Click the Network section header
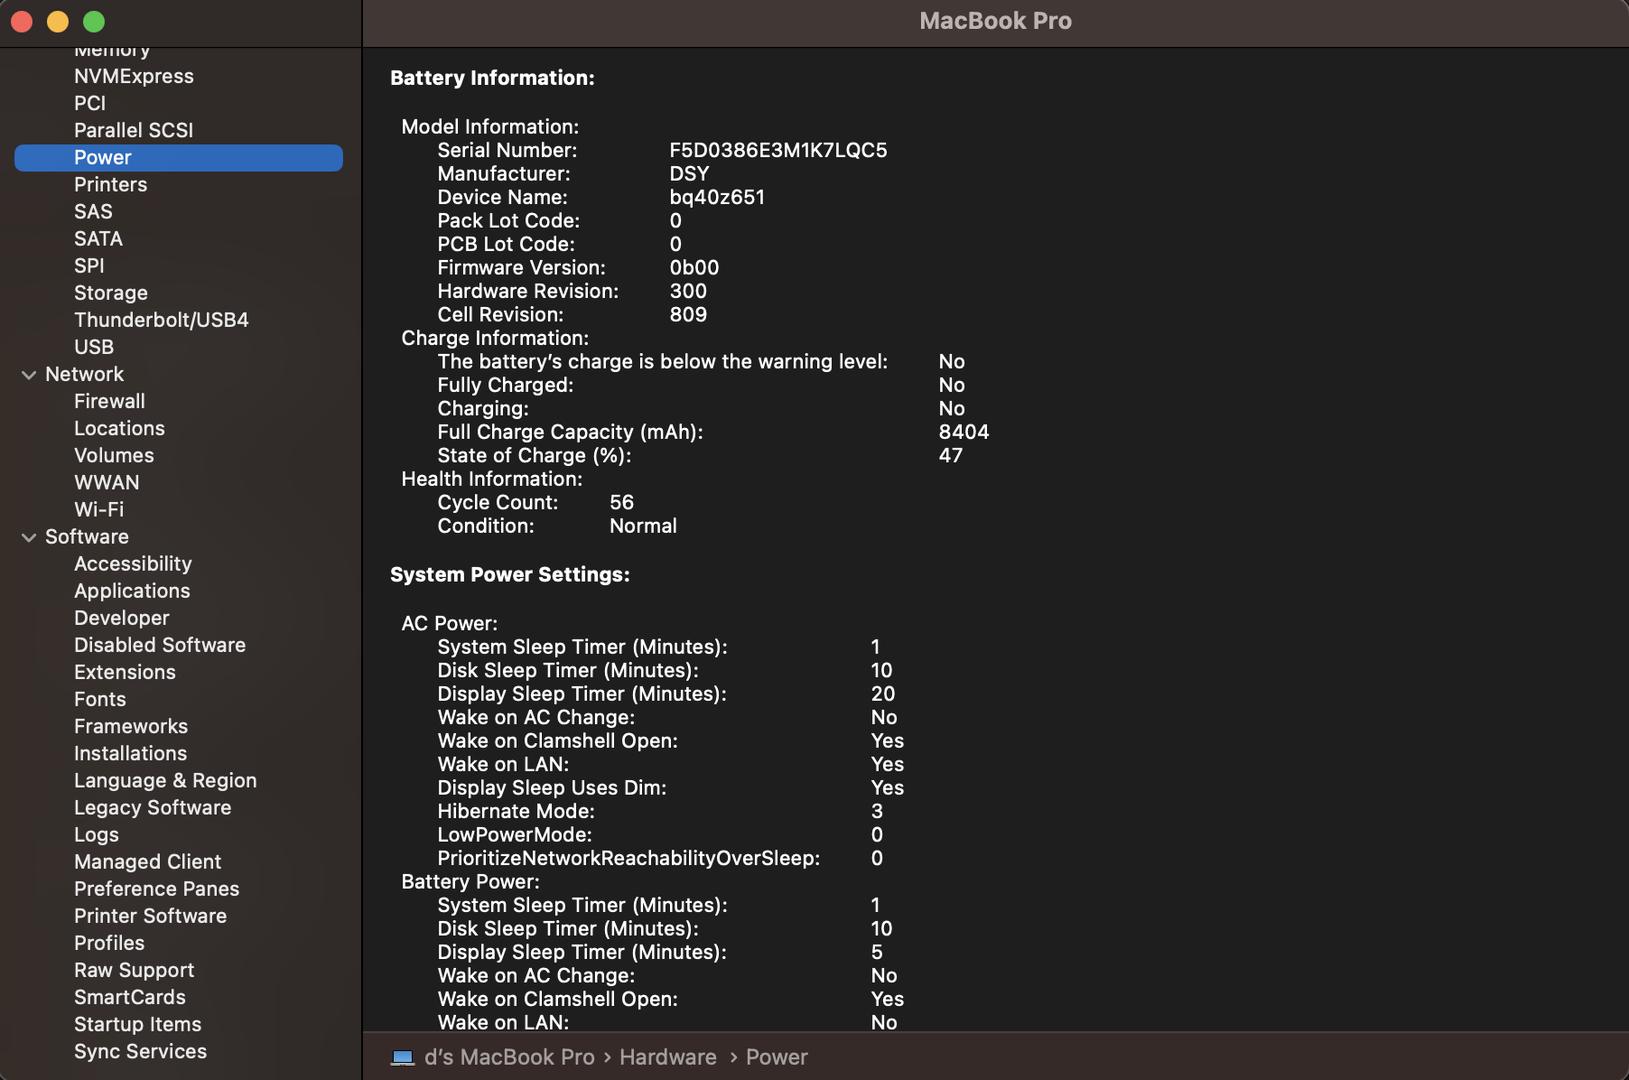 point(84,374)
